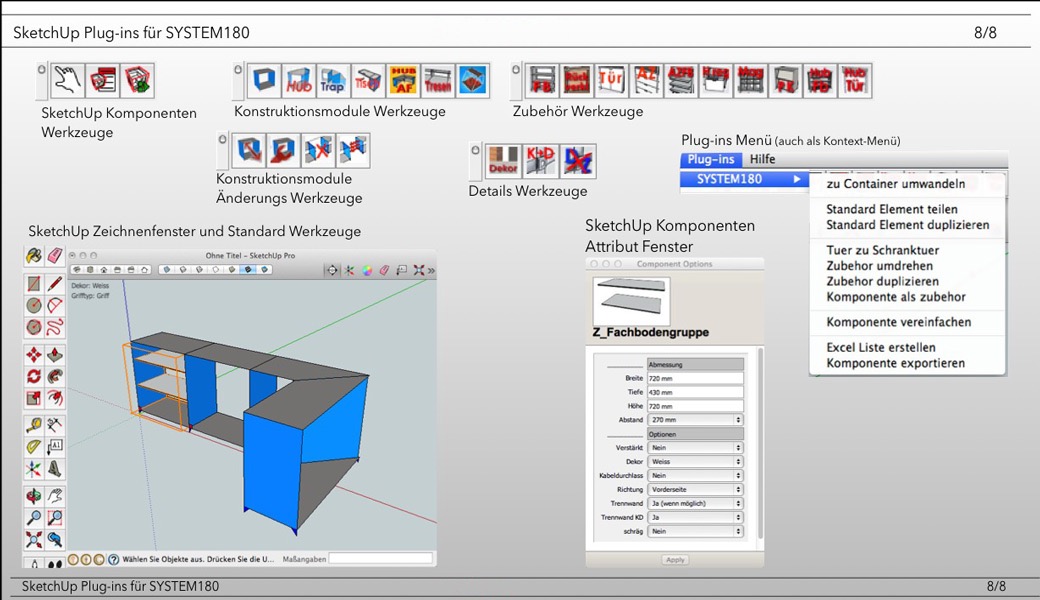Viewport: 1040px width, 600px height.
Task: Click the AZFB accessory tool icon
Action: 681,81
